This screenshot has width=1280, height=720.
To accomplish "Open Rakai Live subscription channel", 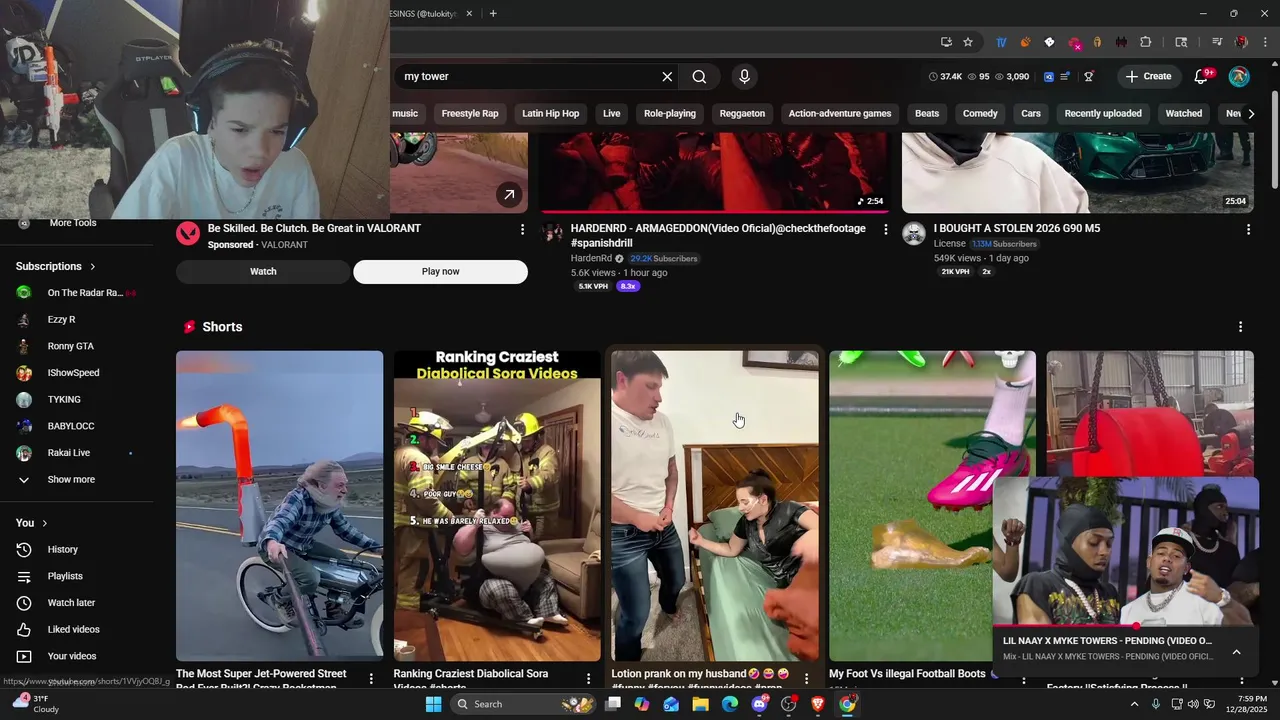I will pos(70,453).
